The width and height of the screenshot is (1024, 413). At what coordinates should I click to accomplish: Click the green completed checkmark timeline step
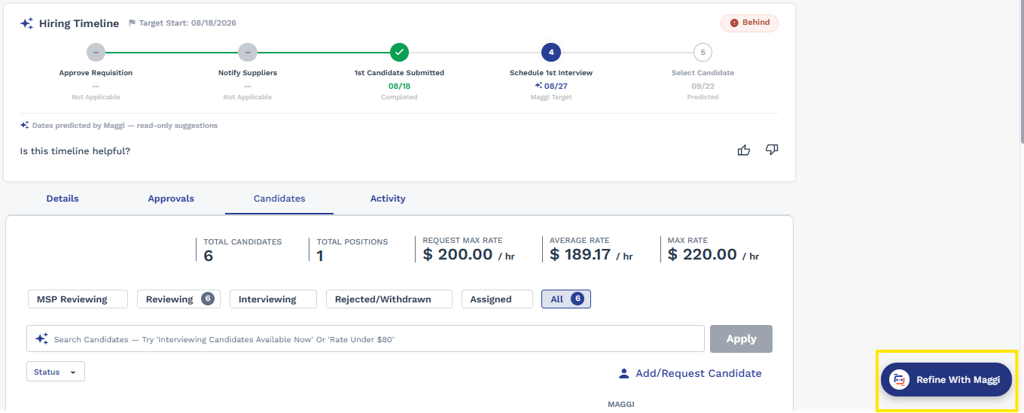point(399,52)
